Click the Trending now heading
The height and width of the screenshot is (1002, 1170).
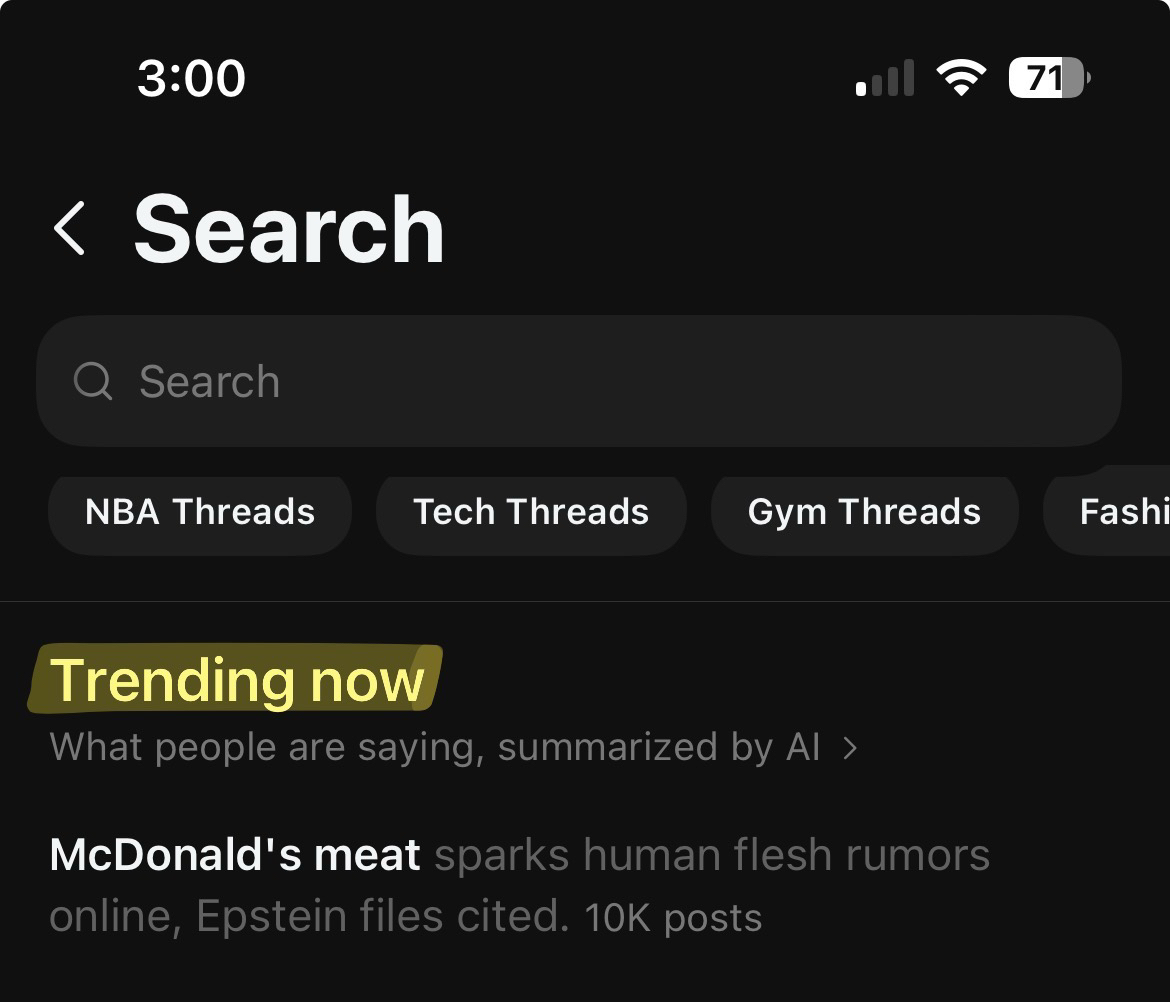point(237,680)
